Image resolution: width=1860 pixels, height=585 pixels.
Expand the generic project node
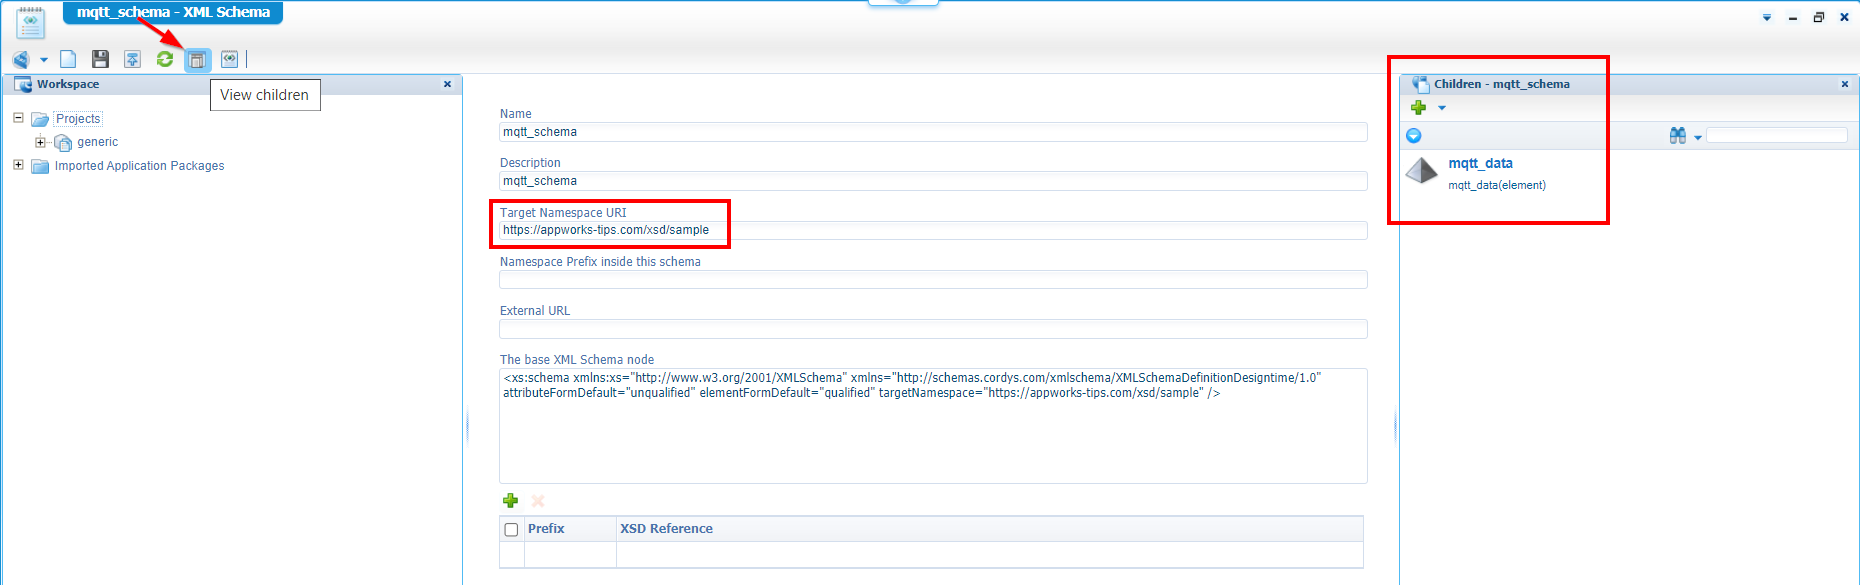point(40,142)
